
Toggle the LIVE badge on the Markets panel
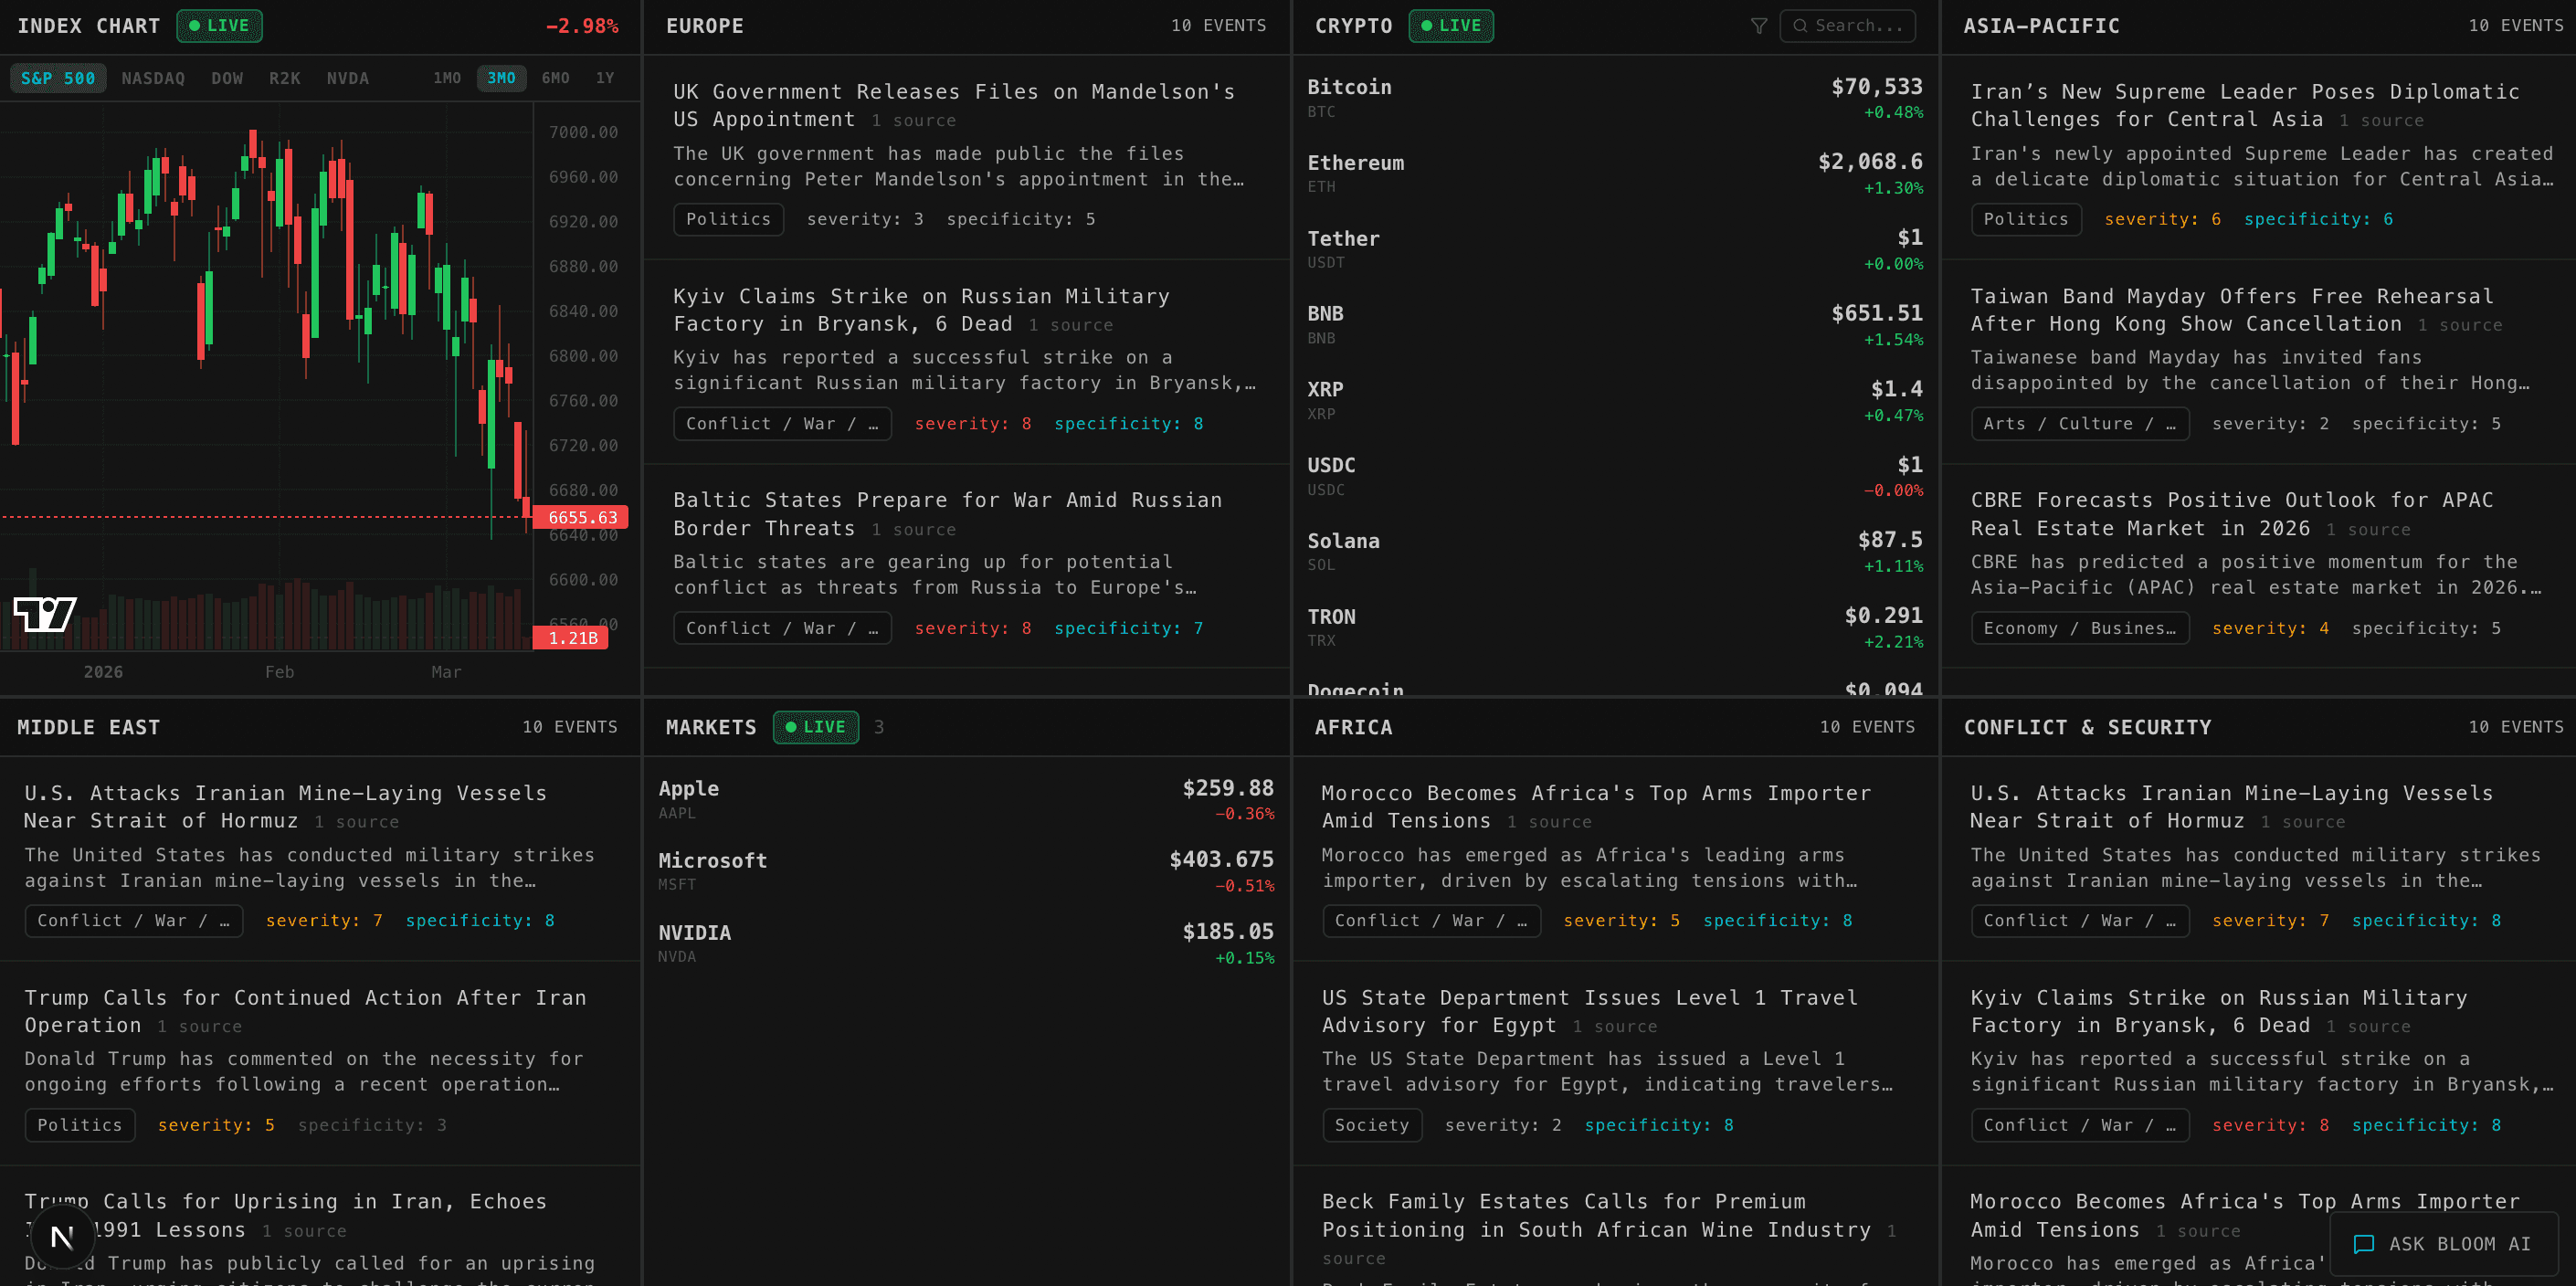[815, 727]
